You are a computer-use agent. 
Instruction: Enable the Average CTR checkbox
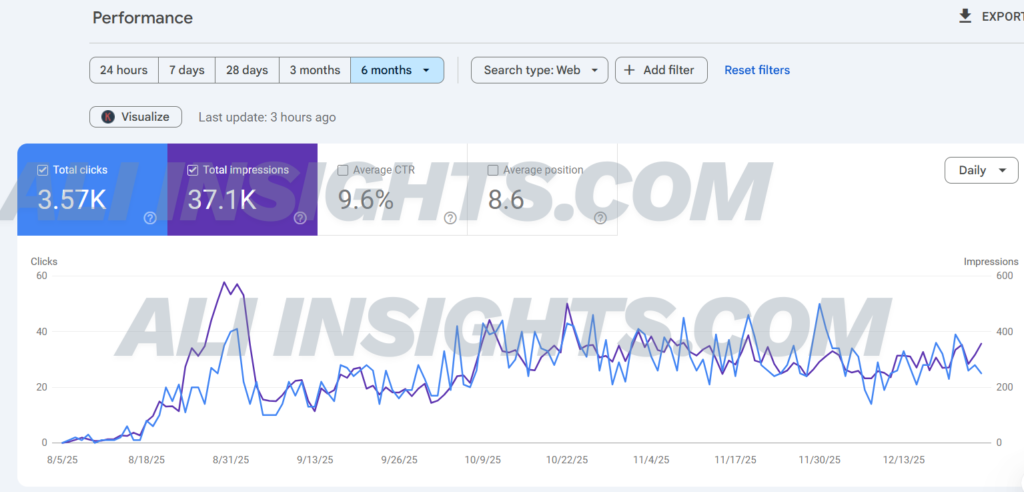click(343, 170)
